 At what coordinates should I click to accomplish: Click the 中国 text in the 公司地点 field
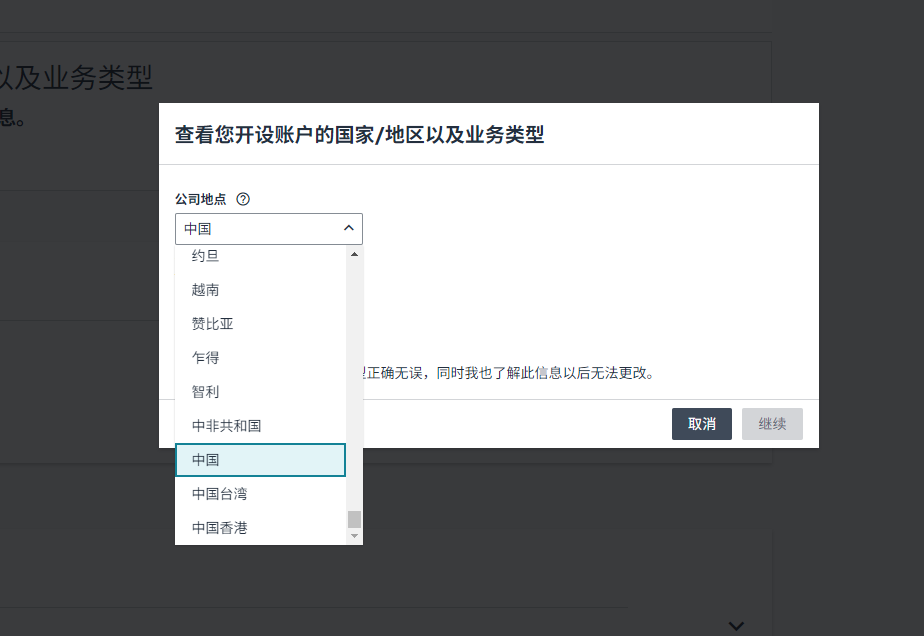tap(198, 229)
